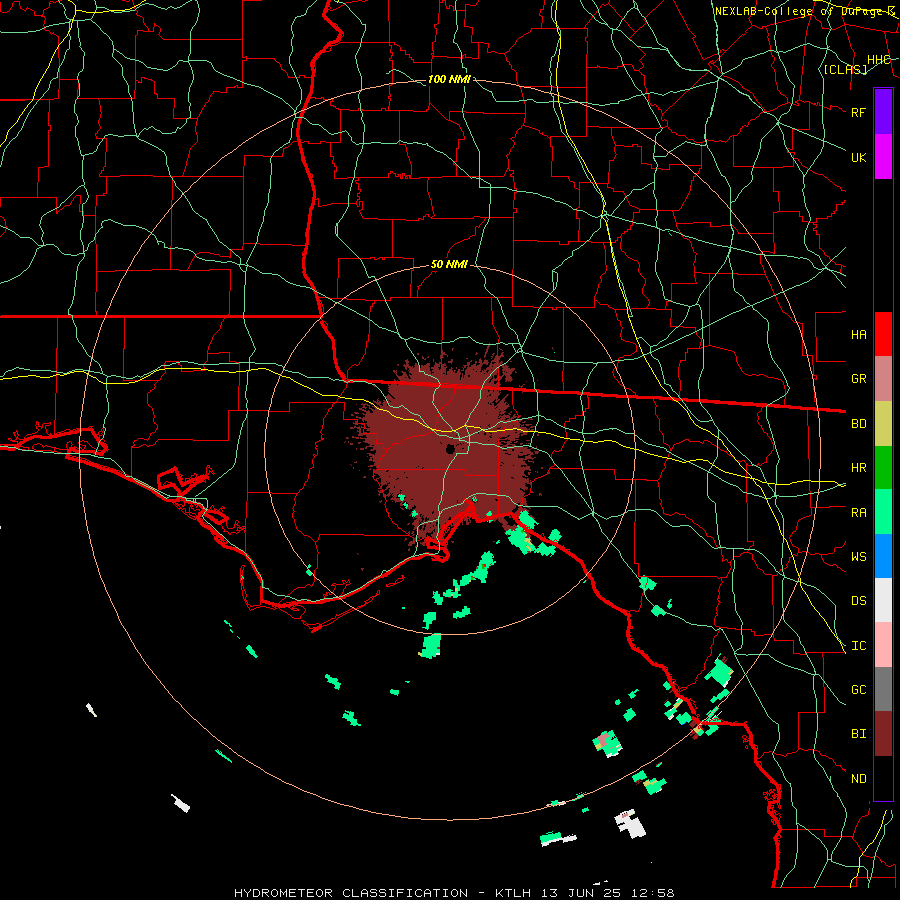Click the GC legend label
The height and width of the screenshot is (900, 900).
858,690
